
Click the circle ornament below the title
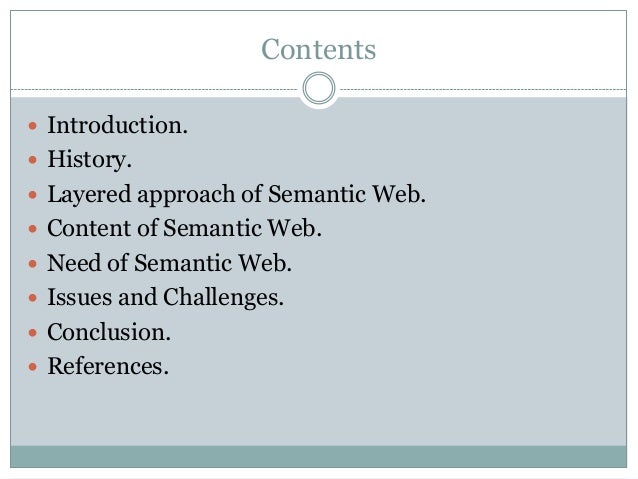pyautogui.click(x=318, y=89)
